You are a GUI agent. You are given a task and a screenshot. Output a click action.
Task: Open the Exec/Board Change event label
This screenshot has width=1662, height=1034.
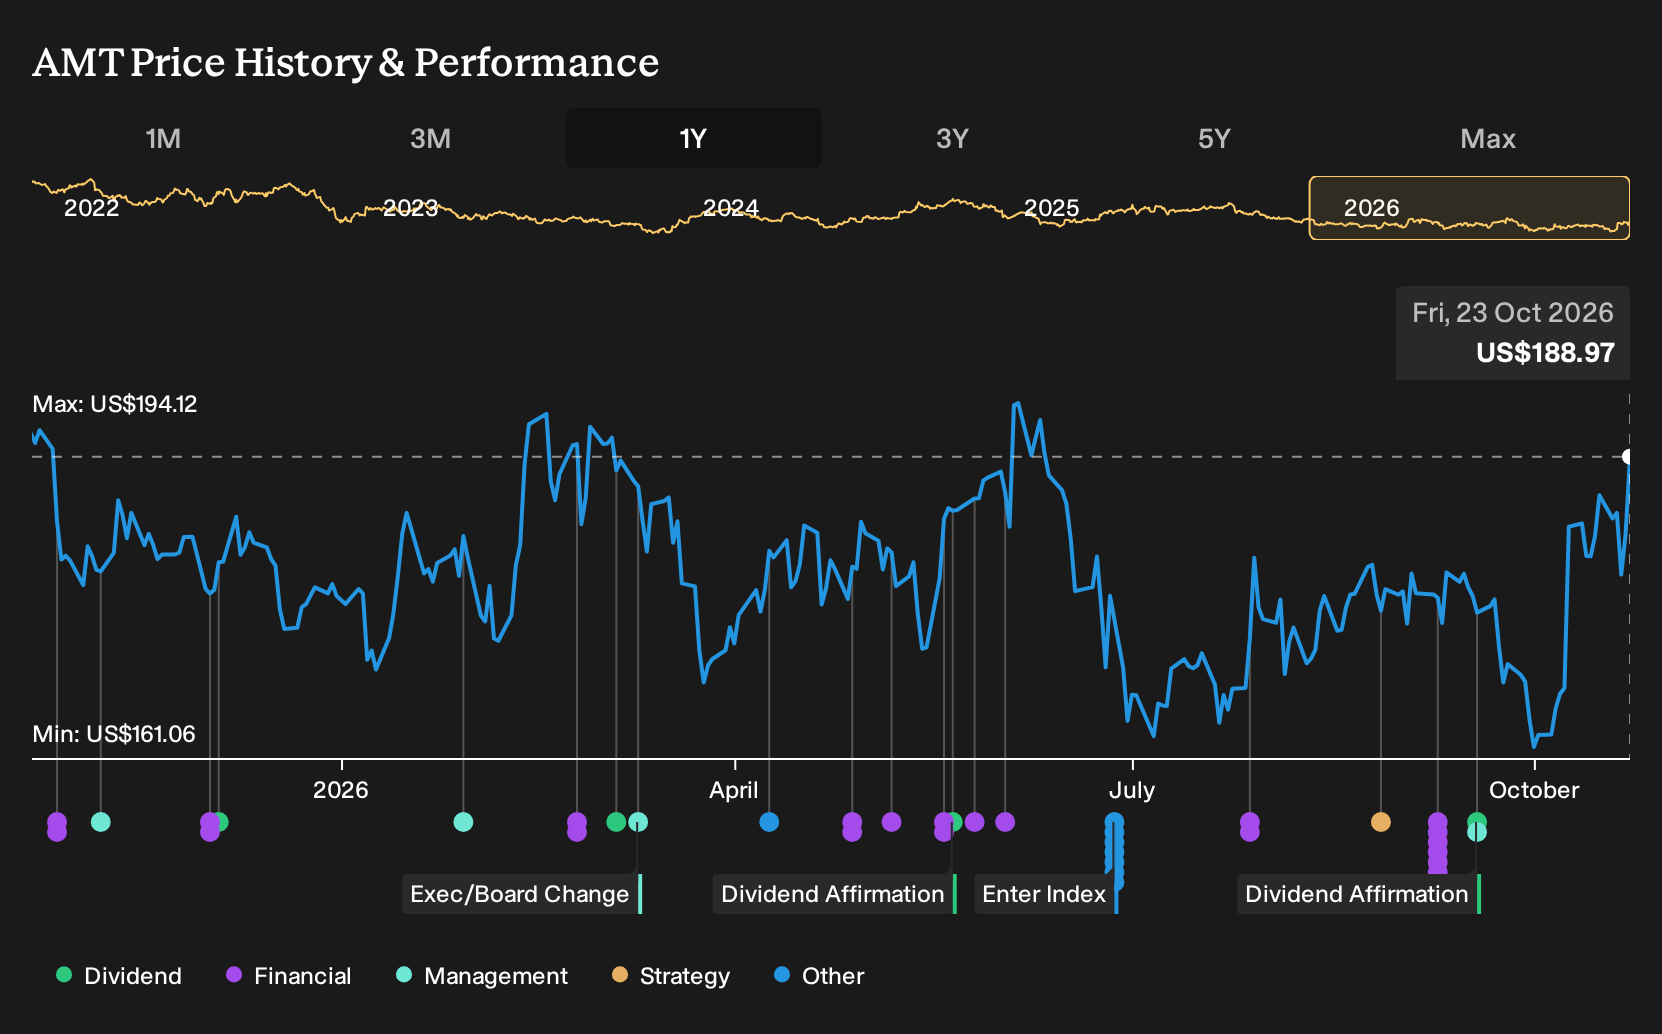520,894
